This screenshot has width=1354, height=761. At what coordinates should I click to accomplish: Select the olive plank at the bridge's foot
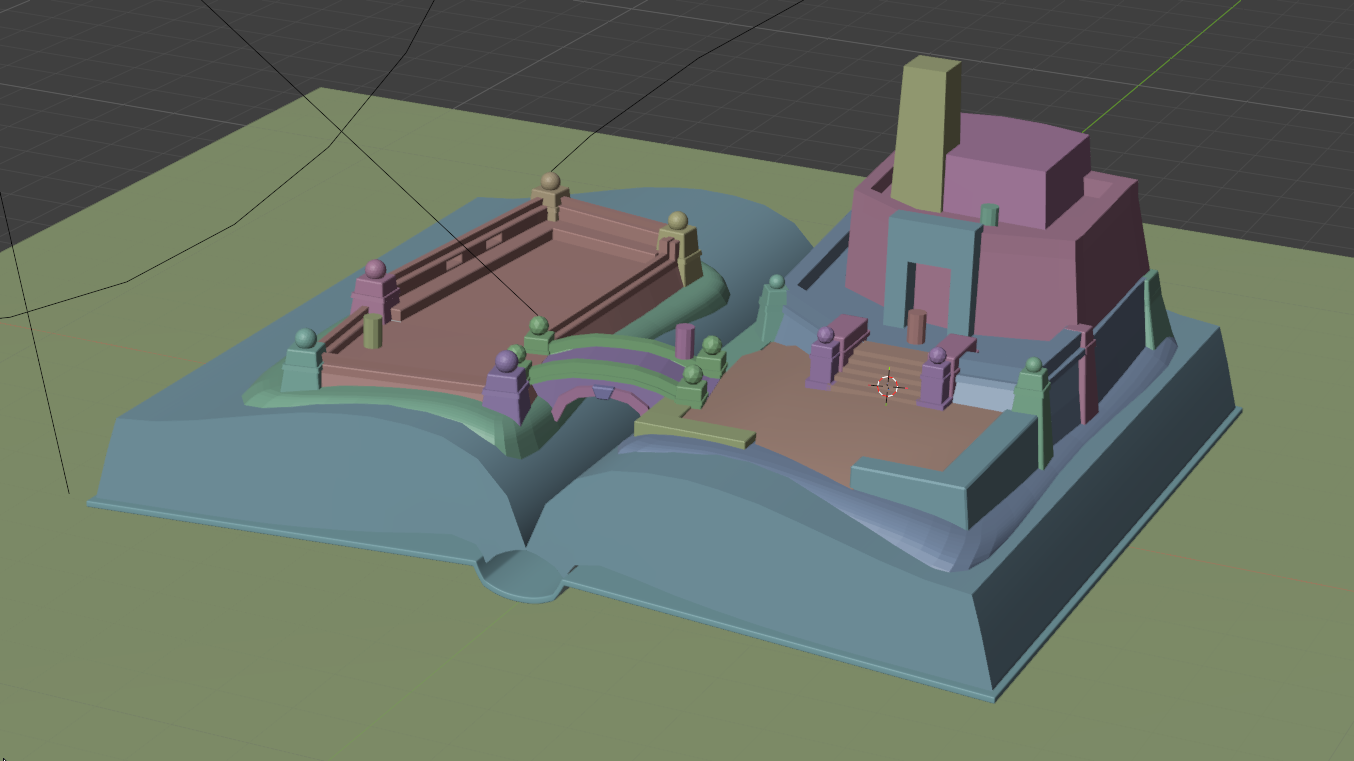694,432
